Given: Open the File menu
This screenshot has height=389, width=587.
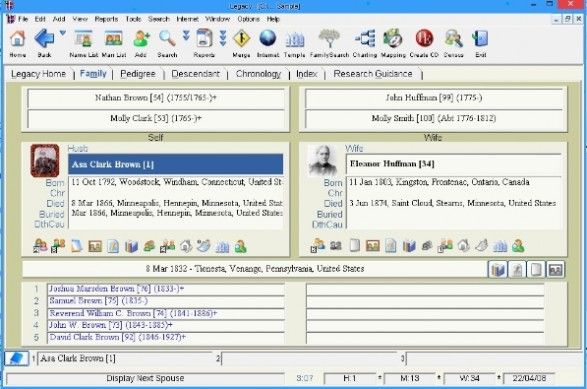Looking at the screenshot, I should (23, 19).
